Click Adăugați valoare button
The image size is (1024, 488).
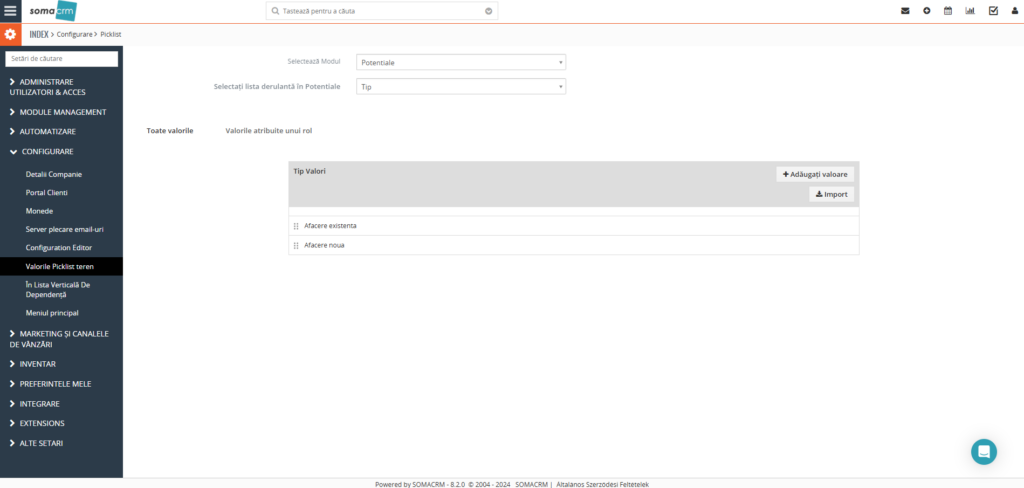point(815,174)
